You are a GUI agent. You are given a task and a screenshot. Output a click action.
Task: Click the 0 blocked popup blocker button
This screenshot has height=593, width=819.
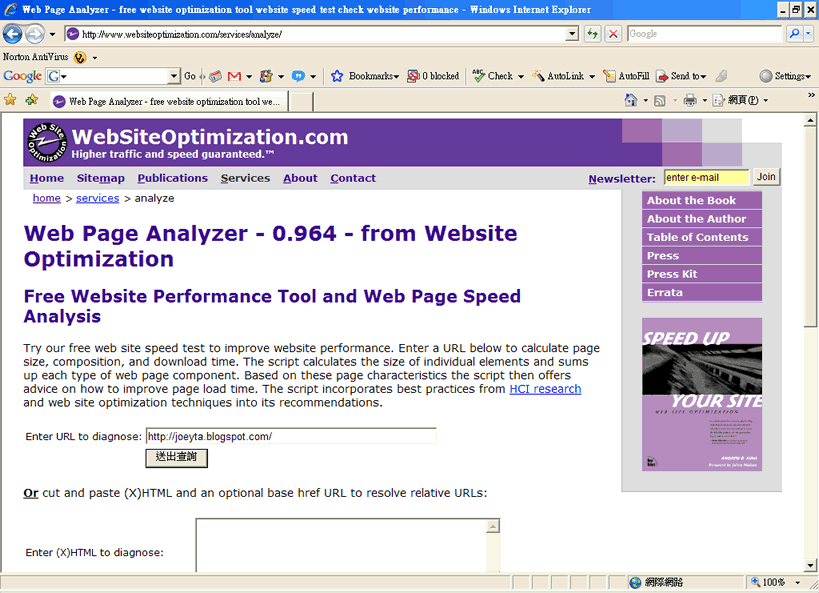[433, 76]
